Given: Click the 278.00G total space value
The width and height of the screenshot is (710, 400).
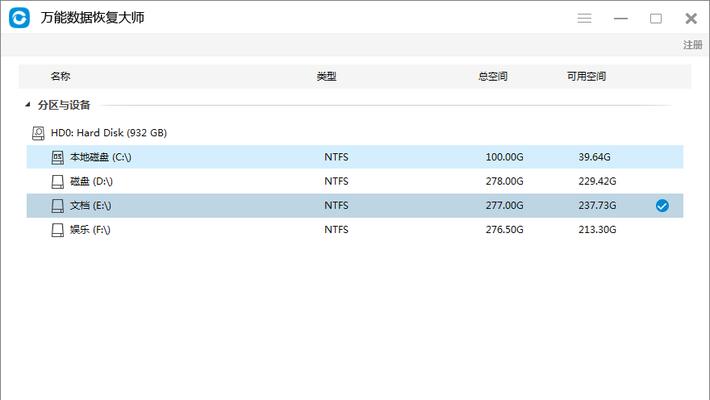Looking at the screenshot, I should [504, 181].
